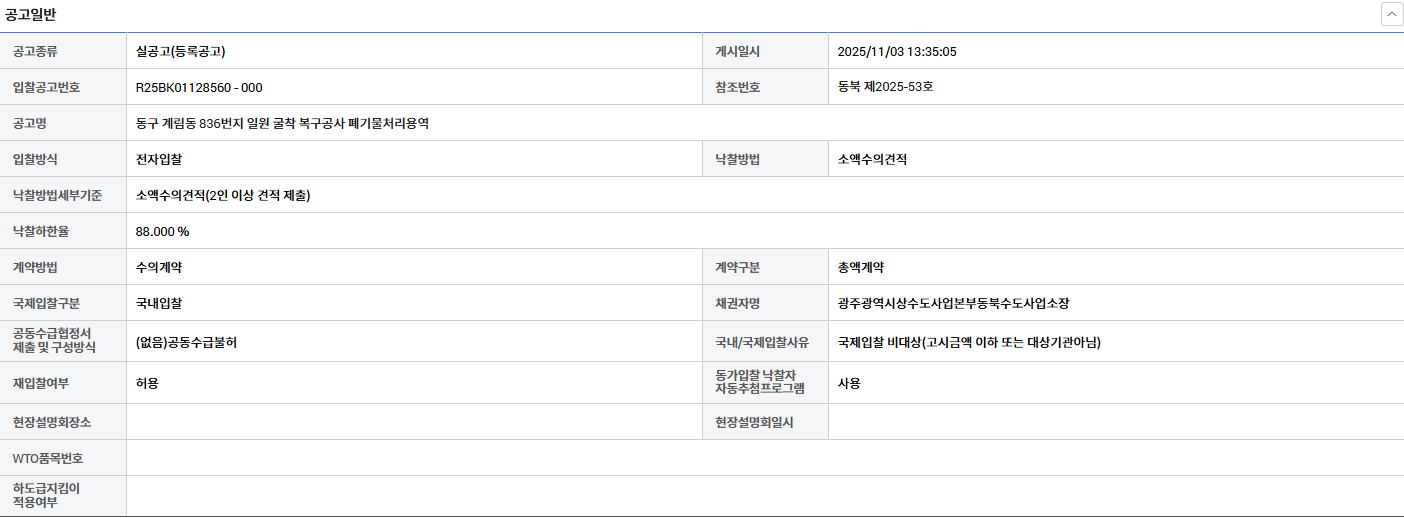This screenshot has width=1404, height=518.
Task: Click the 공고일반 section title
Action: [x=31, y=14]
